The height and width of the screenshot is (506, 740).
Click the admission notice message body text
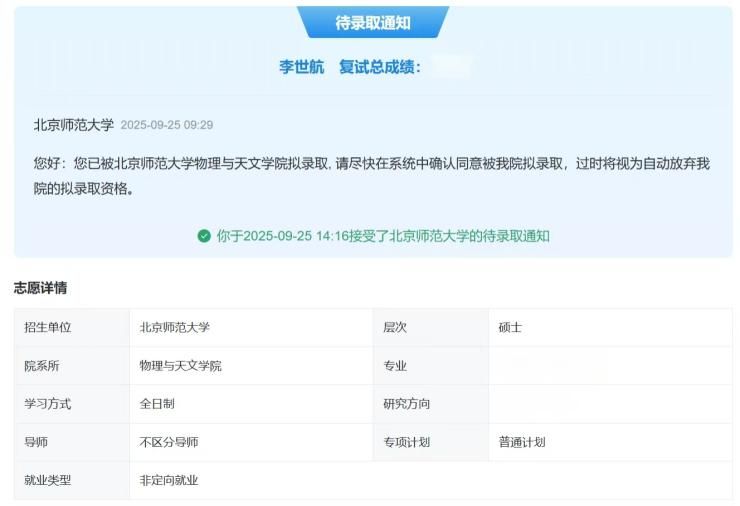[371, 175]
